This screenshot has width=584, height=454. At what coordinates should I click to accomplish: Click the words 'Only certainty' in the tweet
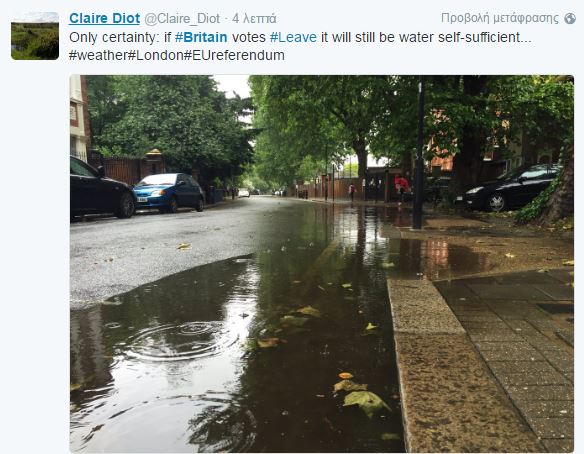[x=110, y=37]
